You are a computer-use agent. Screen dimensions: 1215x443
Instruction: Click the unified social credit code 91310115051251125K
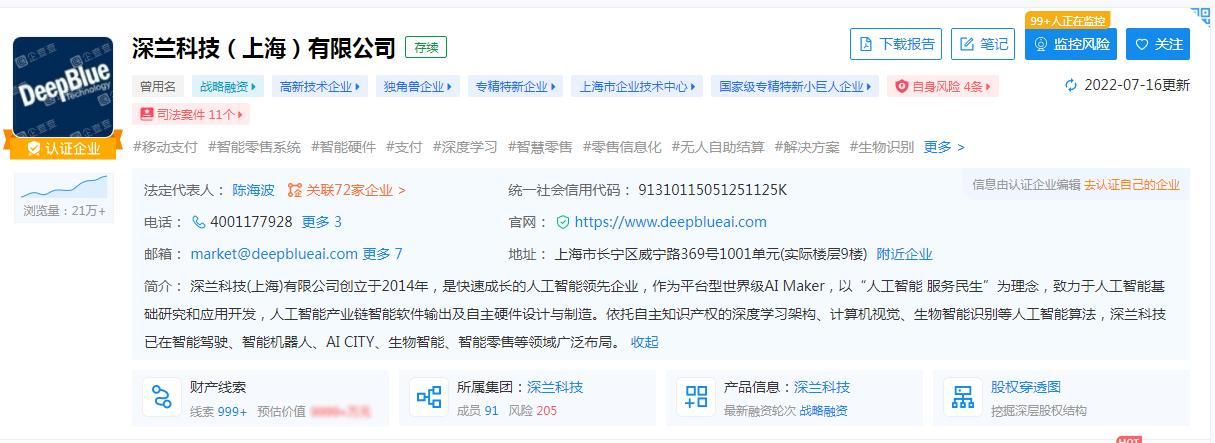click(x=712, y=189)
